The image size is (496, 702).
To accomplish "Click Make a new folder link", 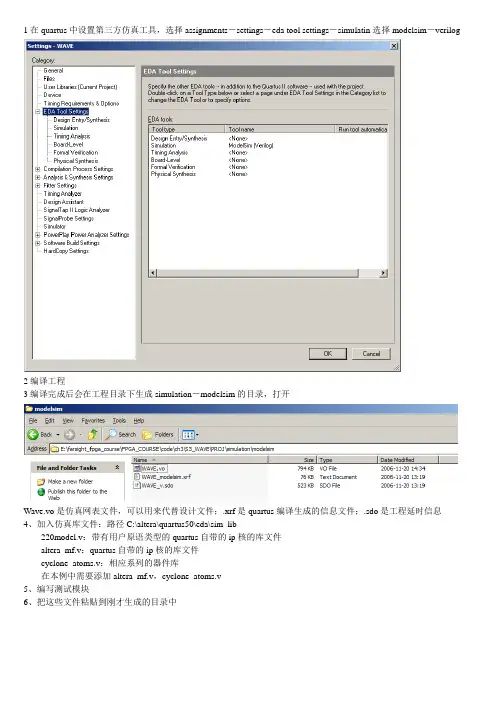I will 70,481.
